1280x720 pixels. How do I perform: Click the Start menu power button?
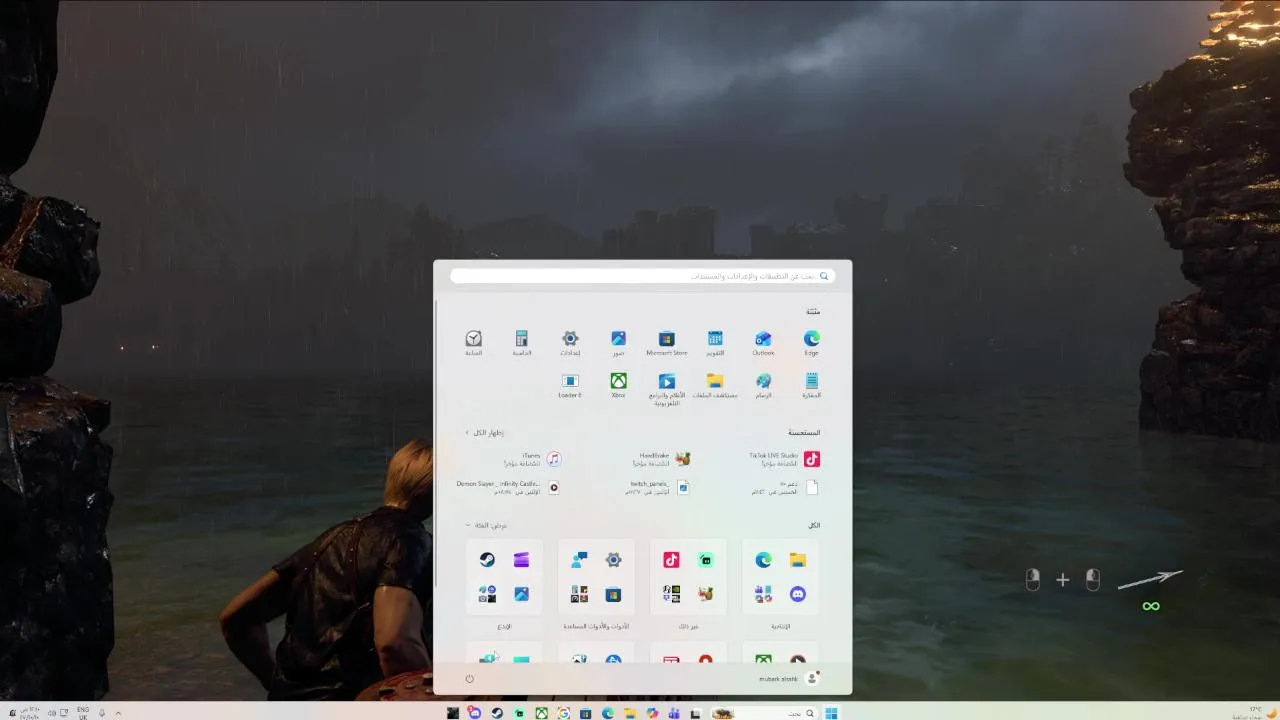[x=469, y=679]
